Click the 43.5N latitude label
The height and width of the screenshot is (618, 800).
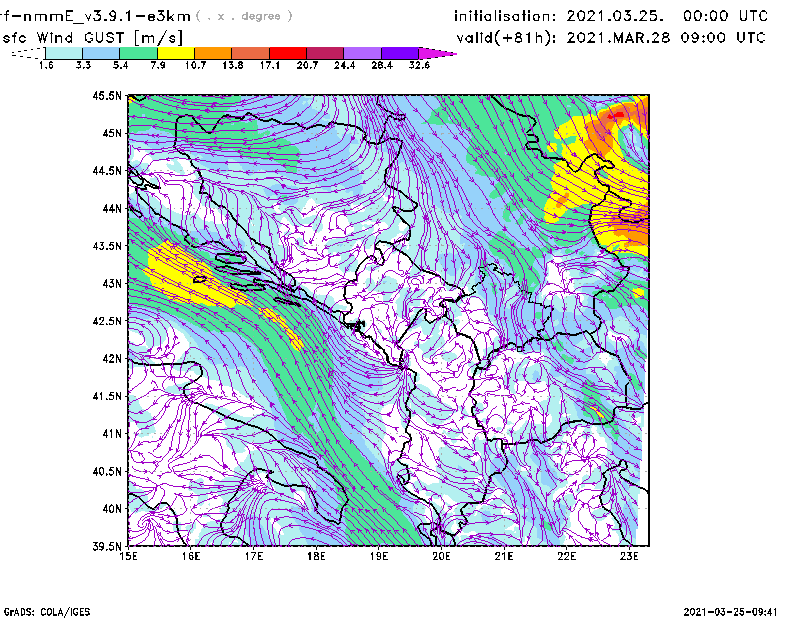click(x=107, y=246)
